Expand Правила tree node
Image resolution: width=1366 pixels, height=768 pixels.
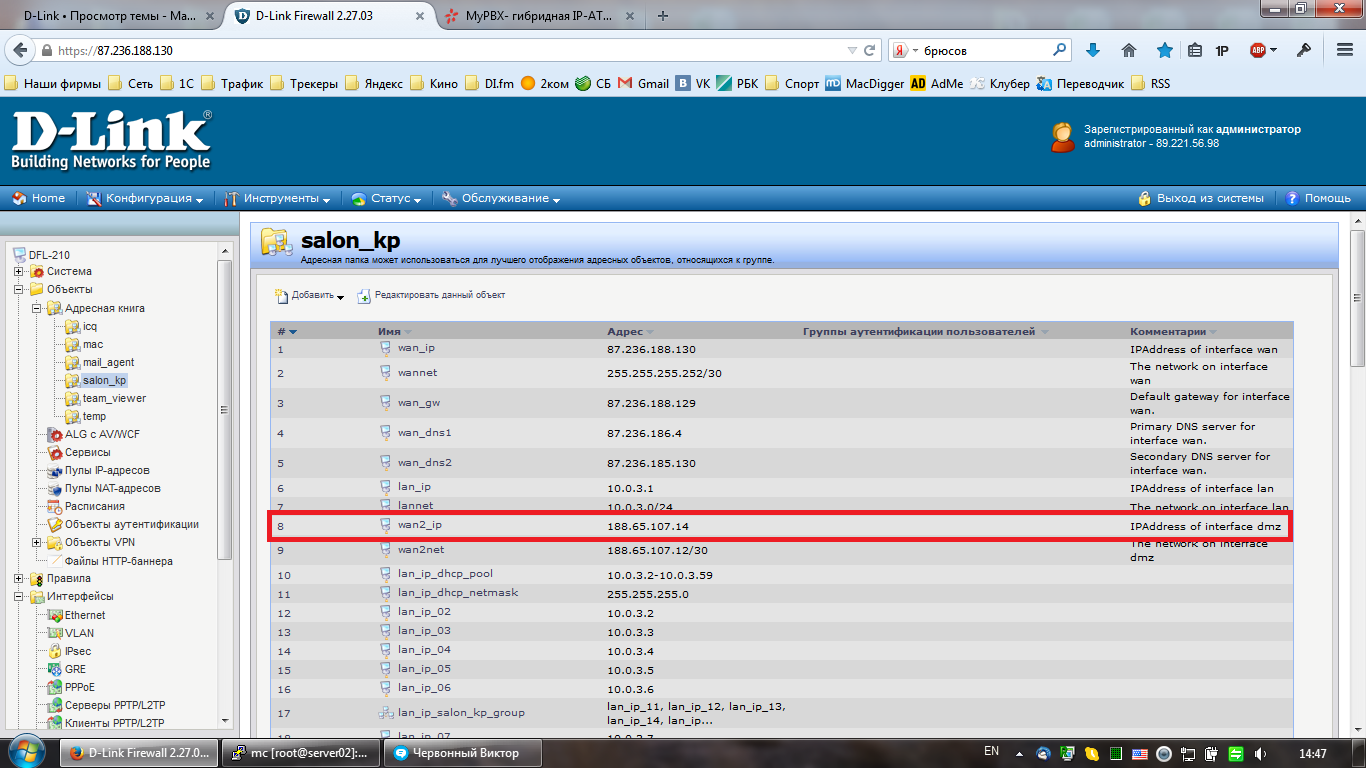19,578
